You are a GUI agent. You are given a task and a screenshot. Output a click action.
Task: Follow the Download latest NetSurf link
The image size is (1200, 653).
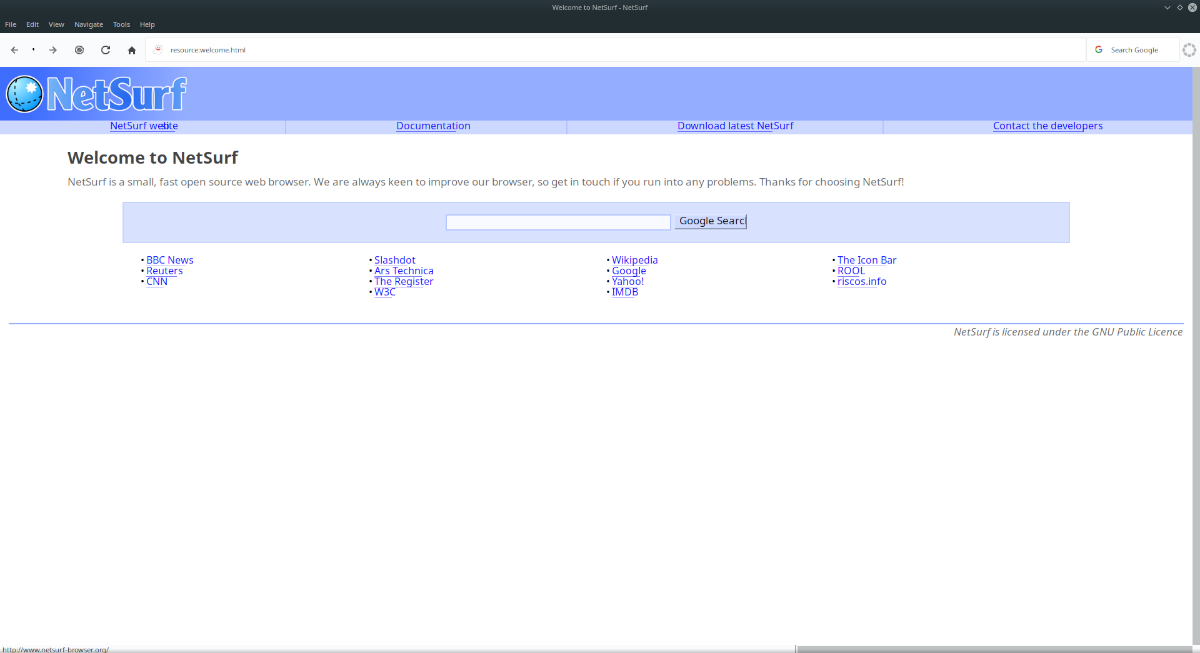coord(735,125)
